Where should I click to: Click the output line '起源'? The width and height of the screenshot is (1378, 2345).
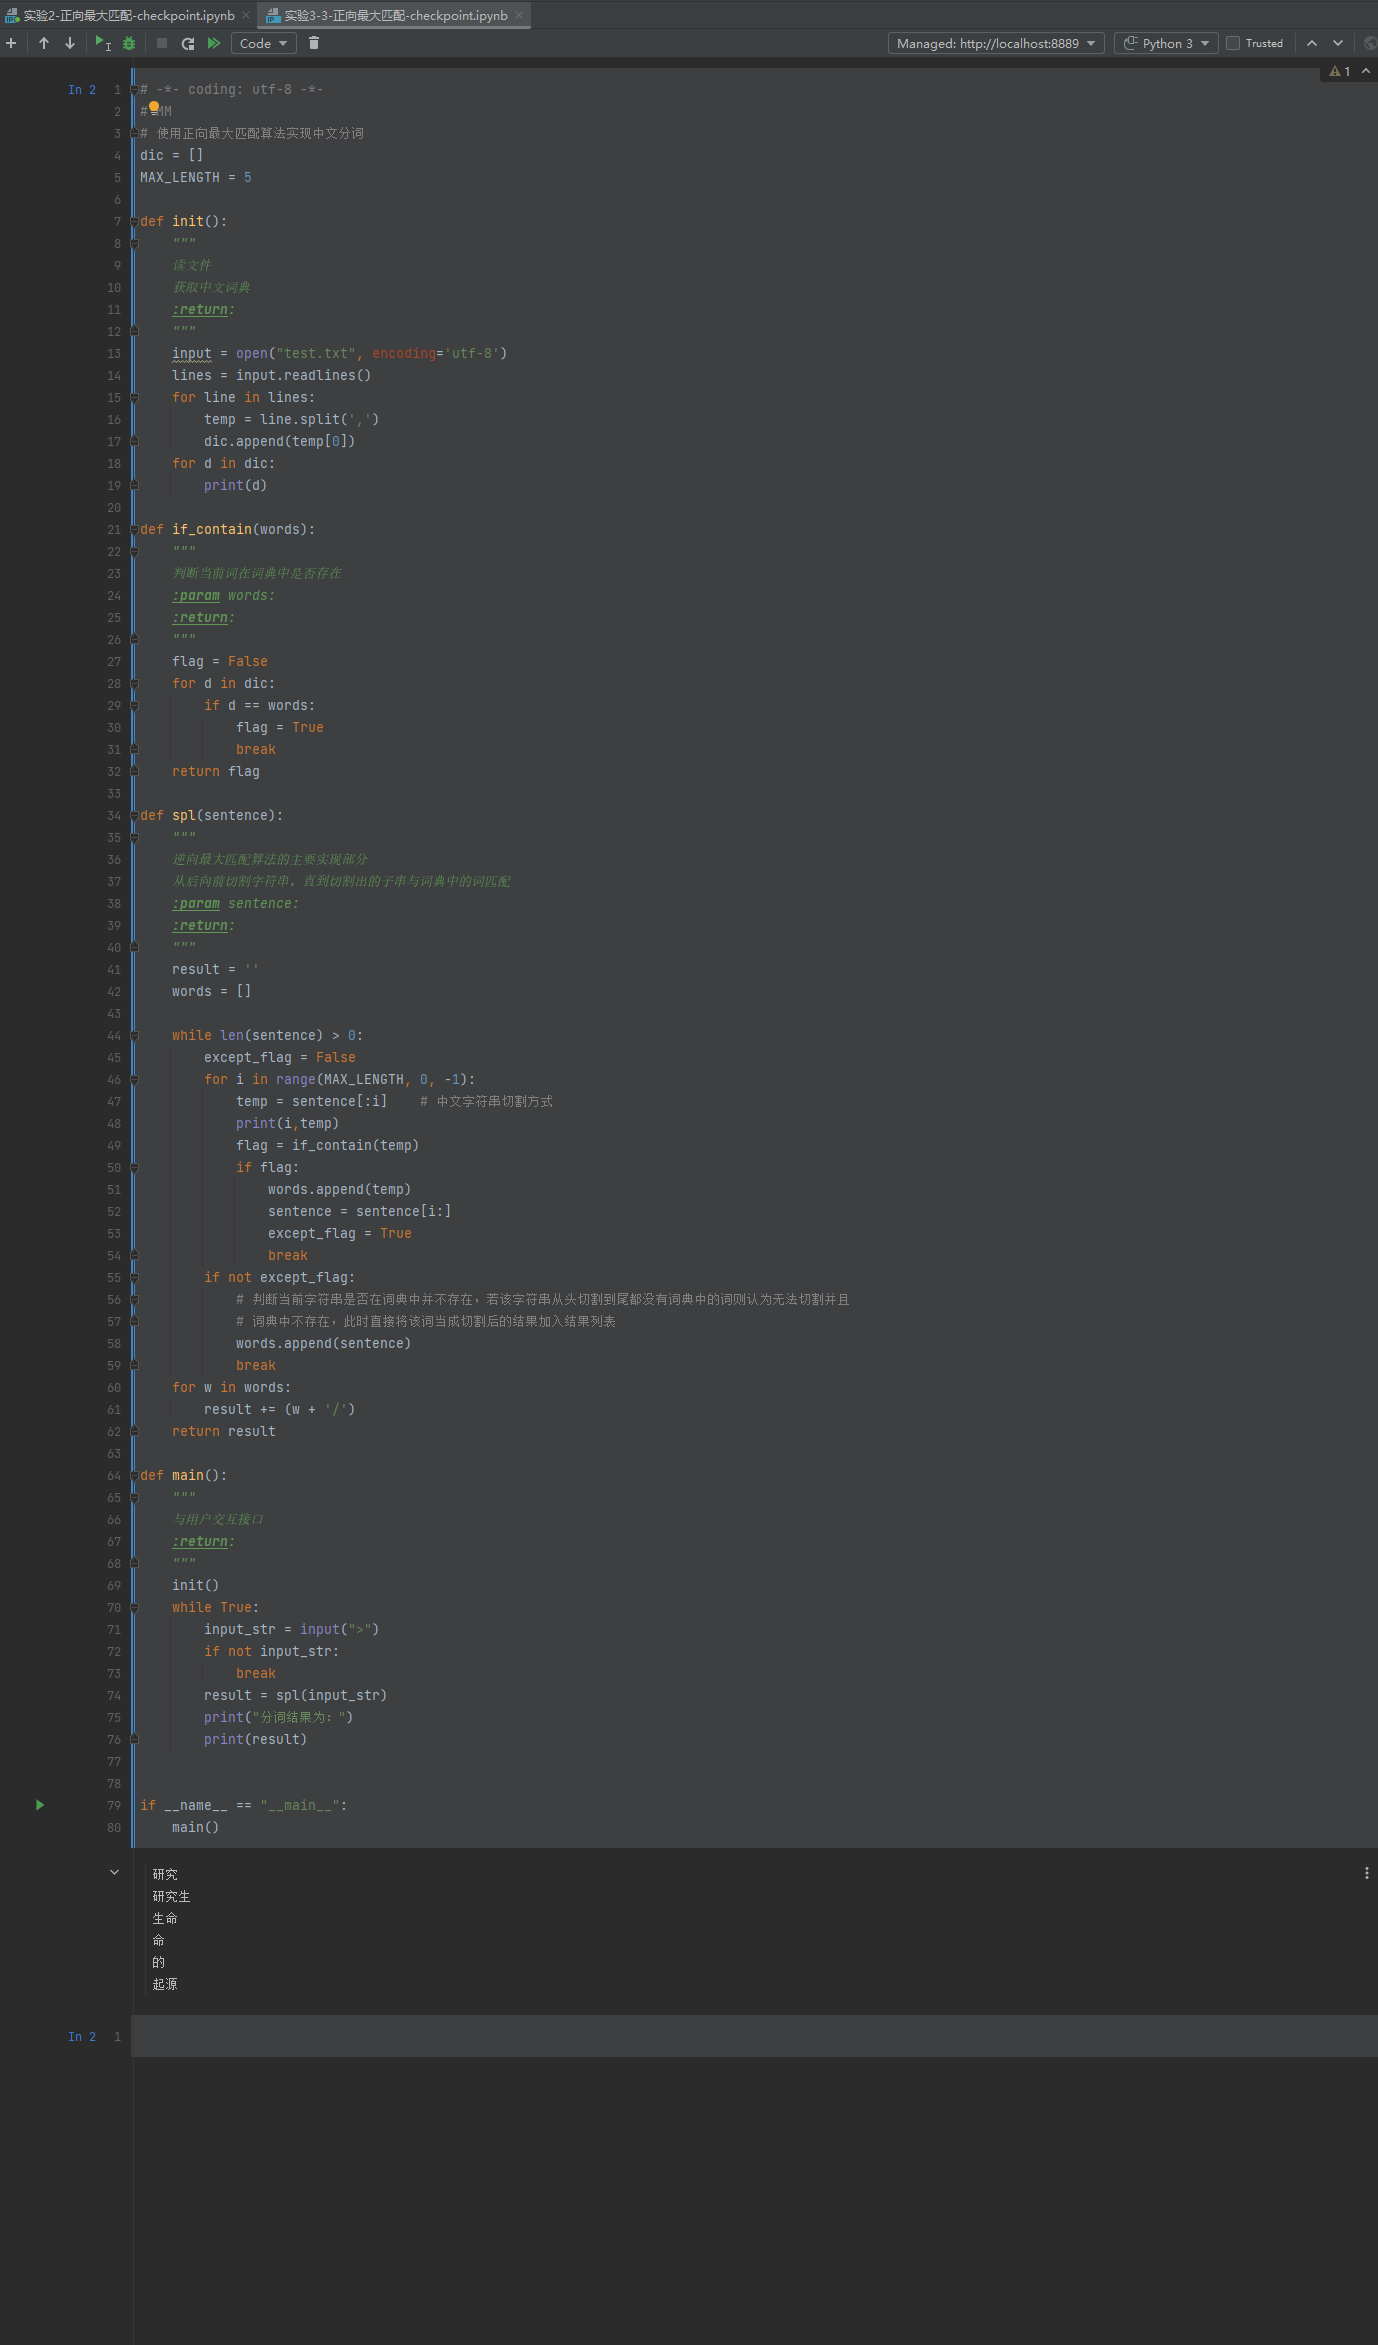165,1984
